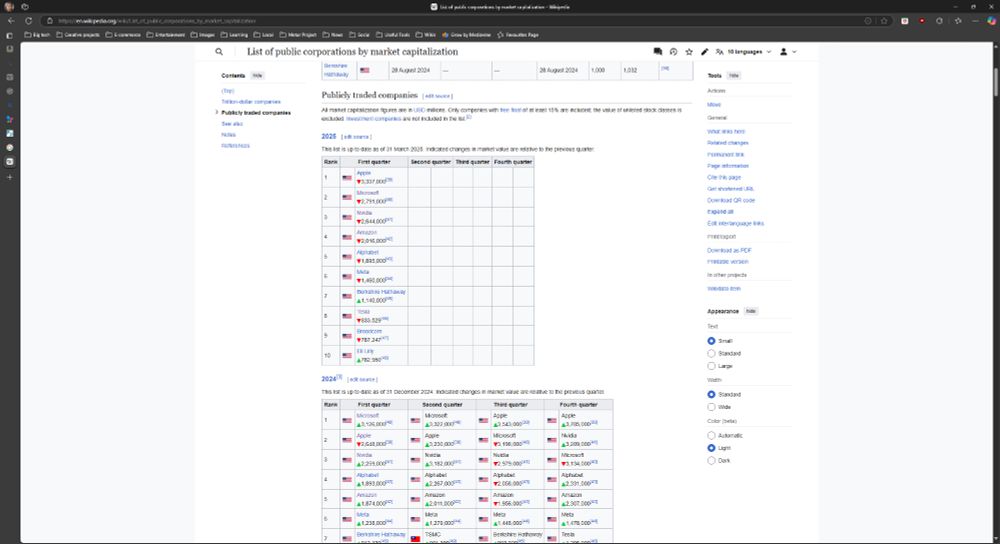Open the Apple link in 2025 table
This screenshot has height=544, width=1000.
click(x=364, y=173)
